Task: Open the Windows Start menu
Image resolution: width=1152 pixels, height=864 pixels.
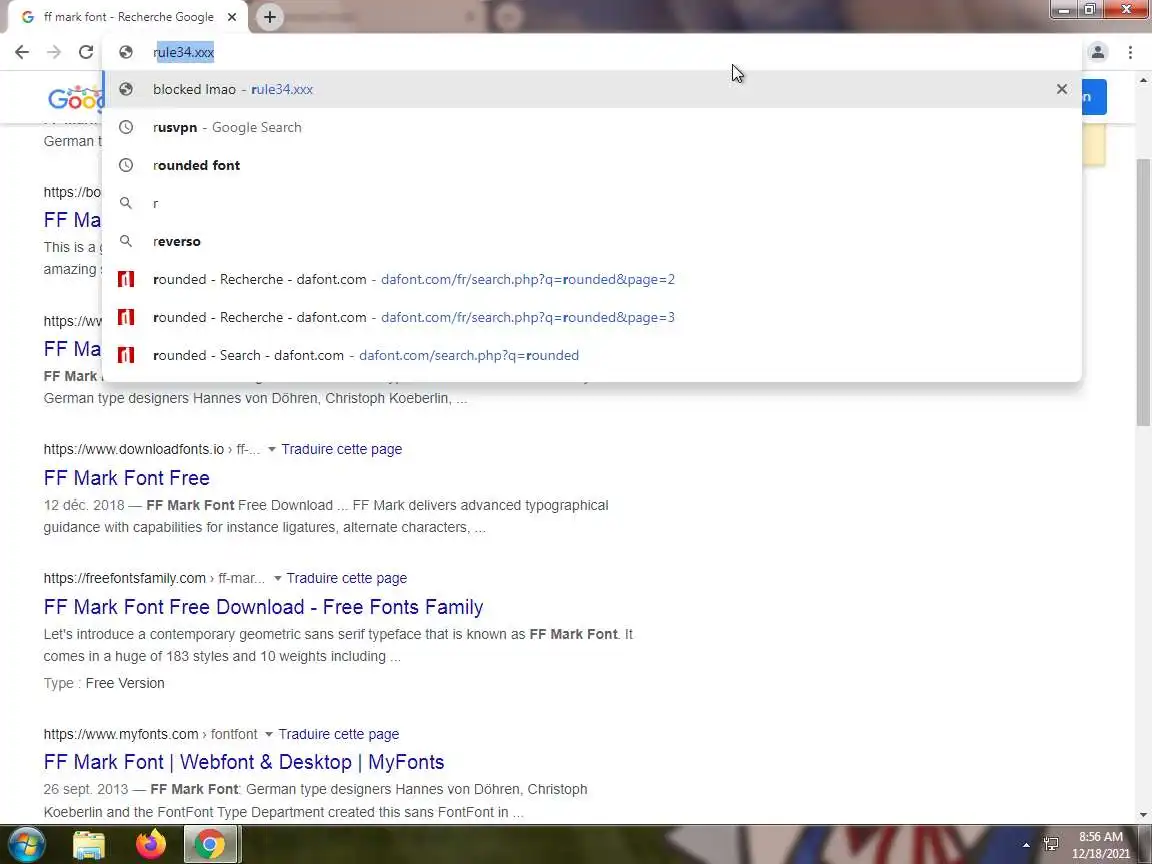Action: click(26, 844)
